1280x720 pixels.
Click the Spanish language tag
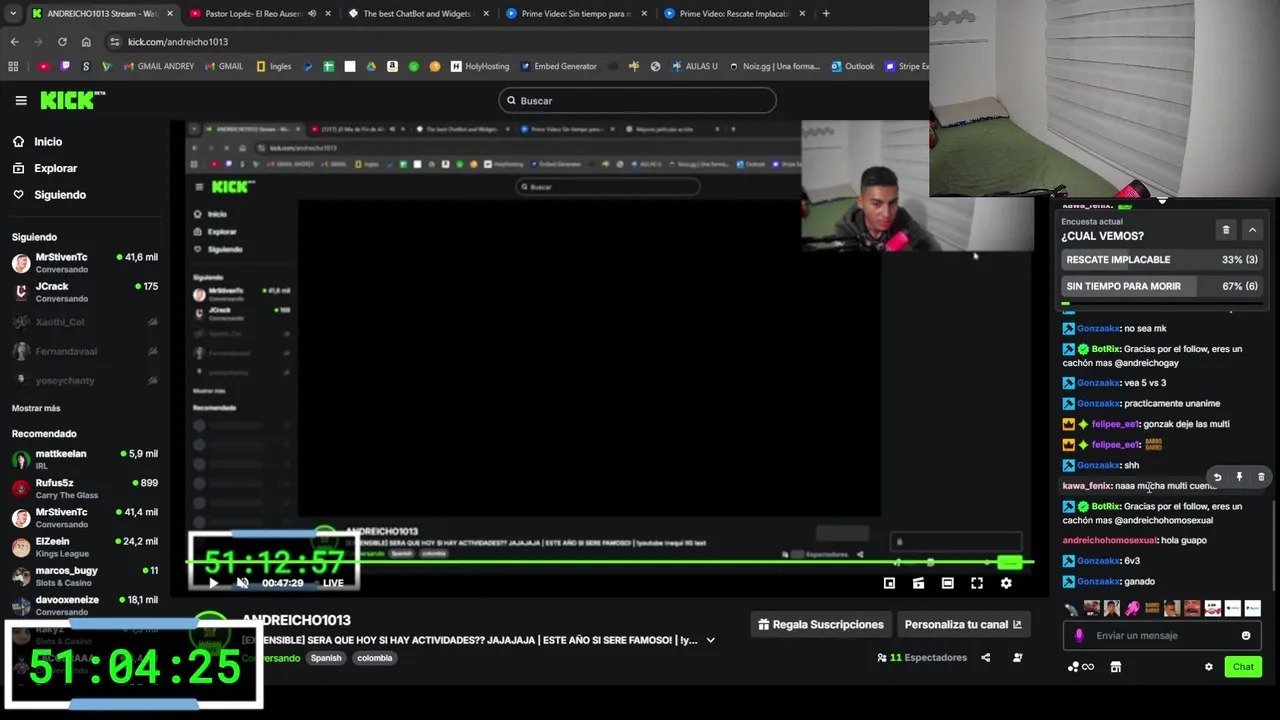[x=326, y=658]
